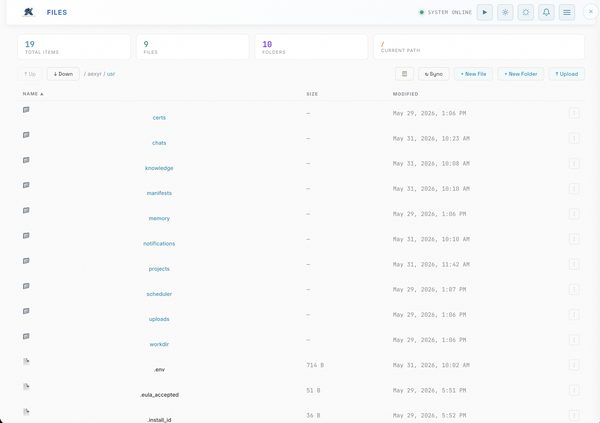Viewport: 600px width, 423px height.
Task: Open the workdir folder
Action: (159, 344)
